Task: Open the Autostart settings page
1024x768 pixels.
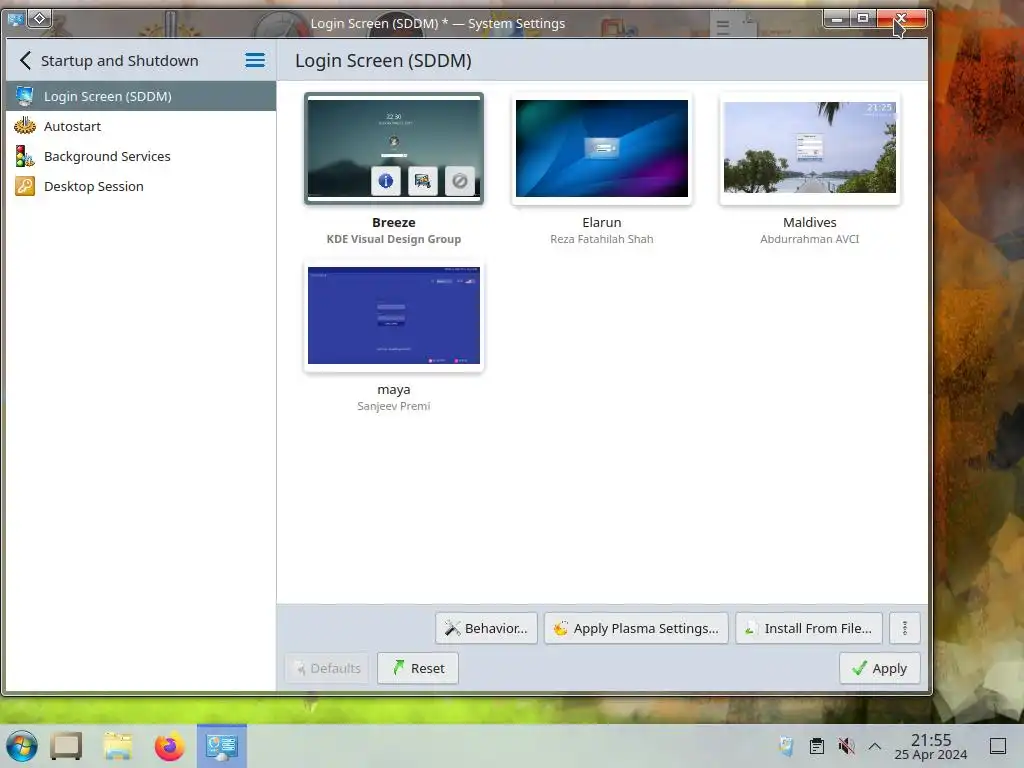Action: point(140,126)
